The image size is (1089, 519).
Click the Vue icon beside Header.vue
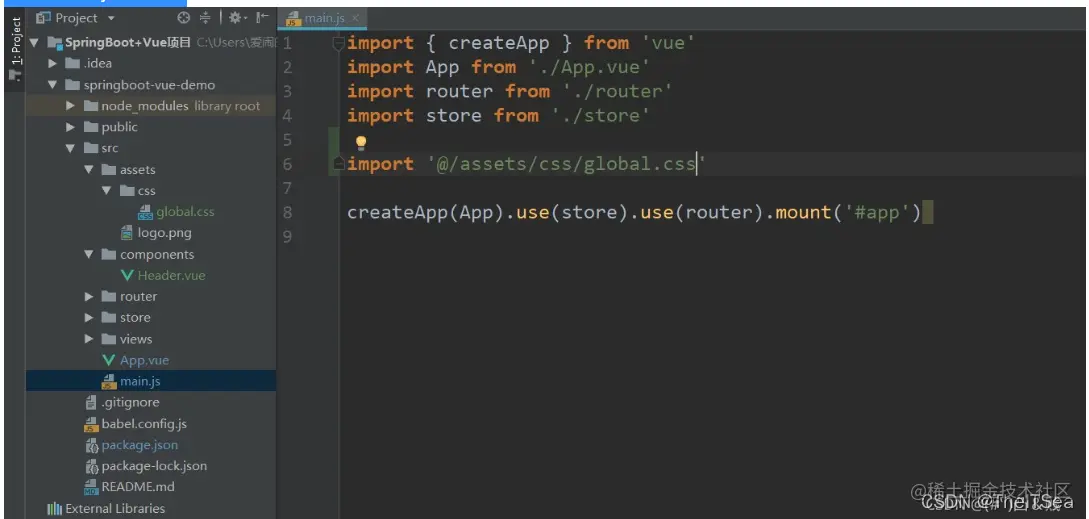pos(127,276)
